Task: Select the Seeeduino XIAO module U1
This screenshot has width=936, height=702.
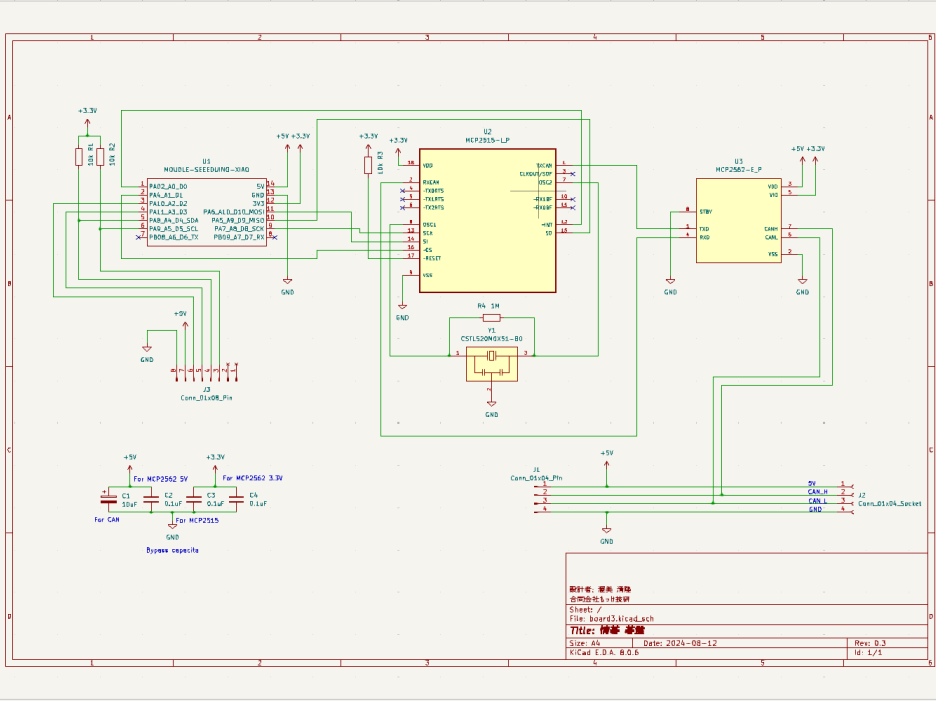Action: tap(206, 212)
